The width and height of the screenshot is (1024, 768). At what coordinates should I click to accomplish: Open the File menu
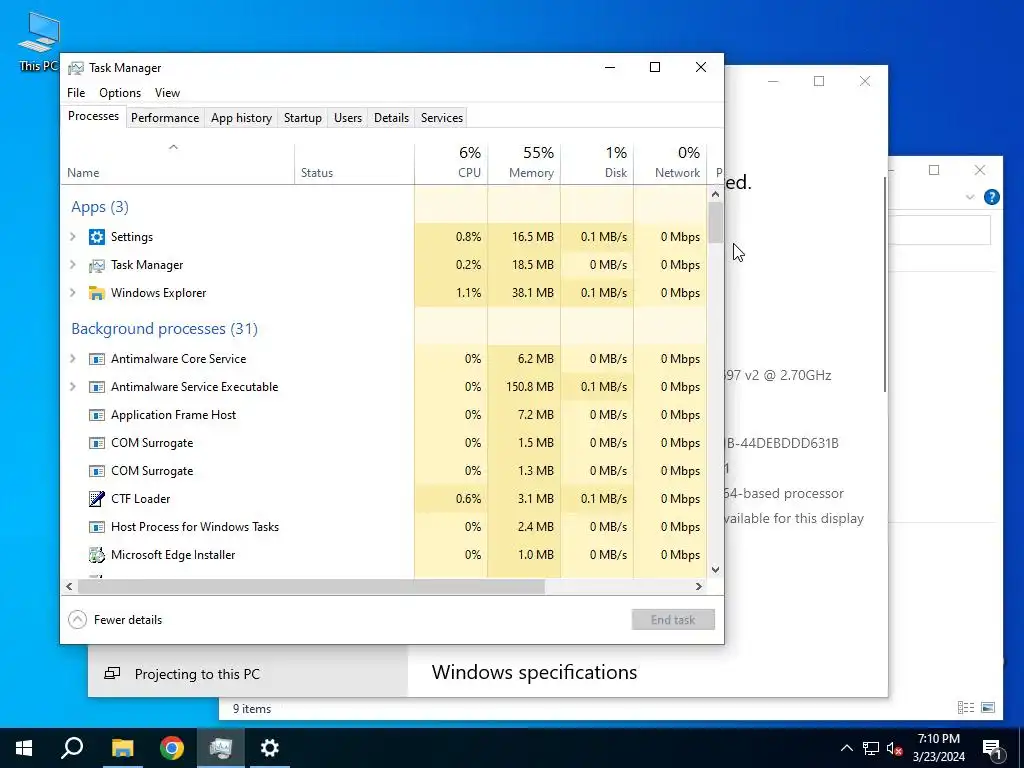click(76, 93)
